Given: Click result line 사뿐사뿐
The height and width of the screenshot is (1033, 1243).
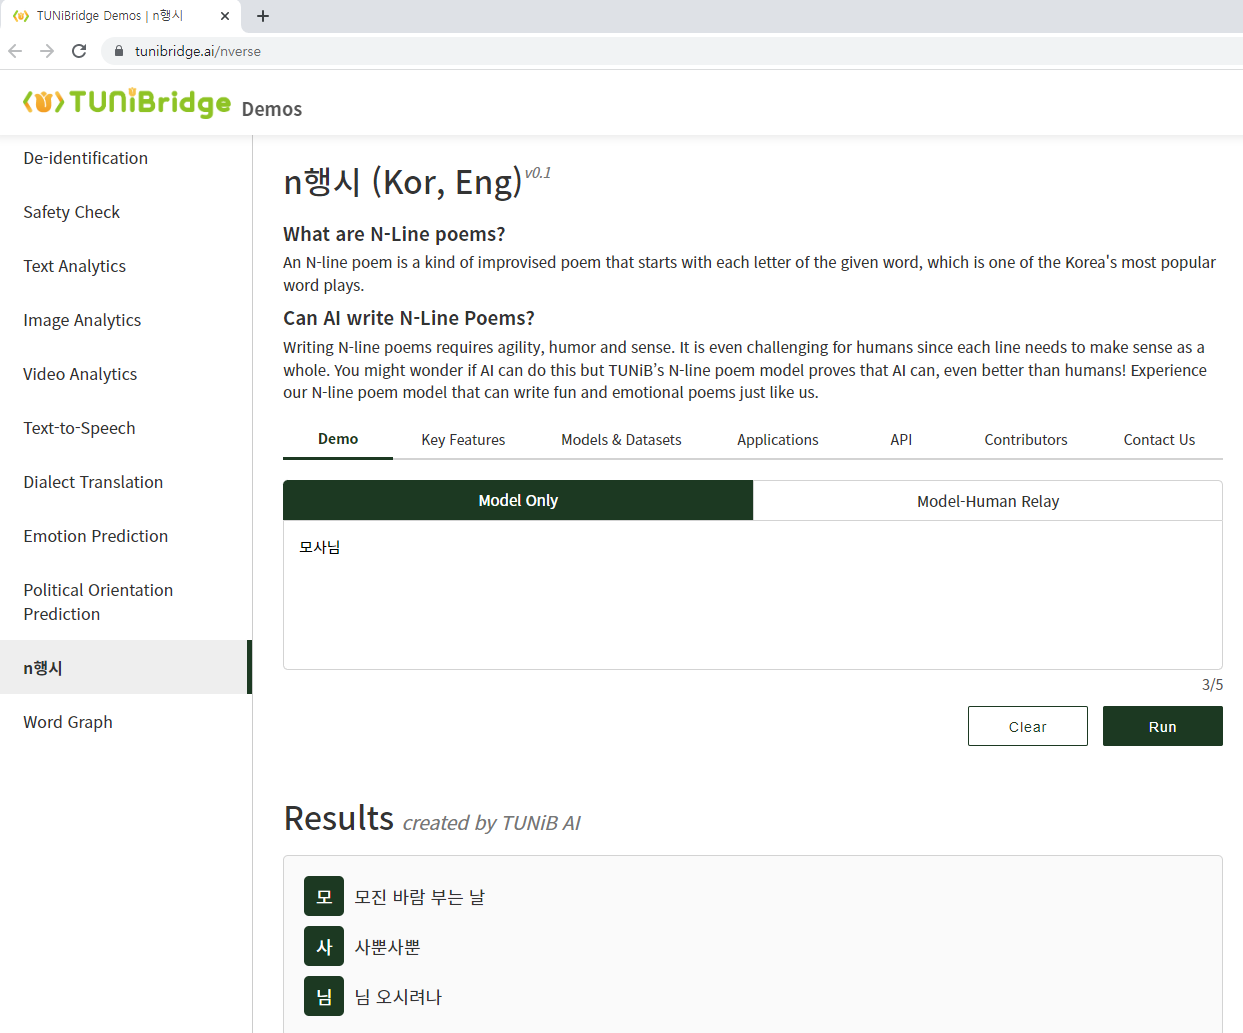Looking at the screenshot, I should pyautogui.click(x=388, y=947).
